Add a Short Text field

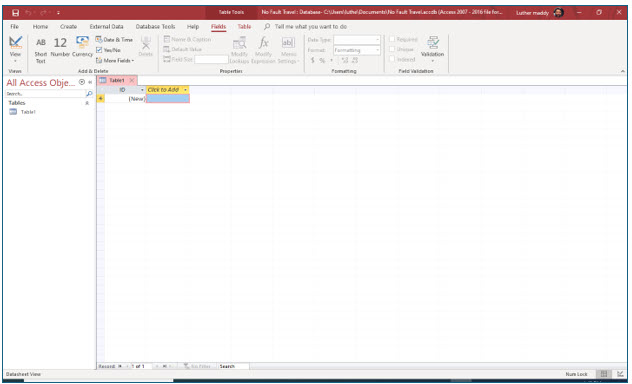41,50
